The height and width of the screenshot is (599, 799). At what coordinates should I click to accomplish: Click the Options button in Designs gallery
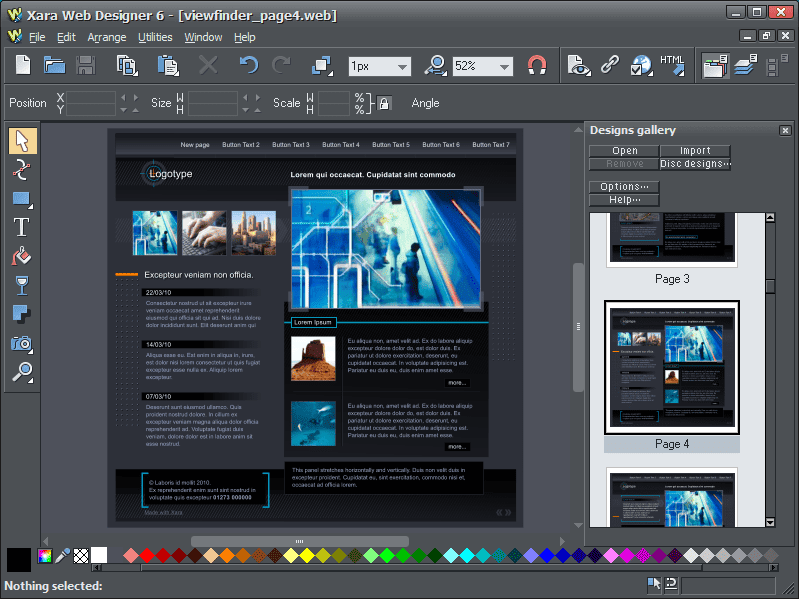click(624, 186)
